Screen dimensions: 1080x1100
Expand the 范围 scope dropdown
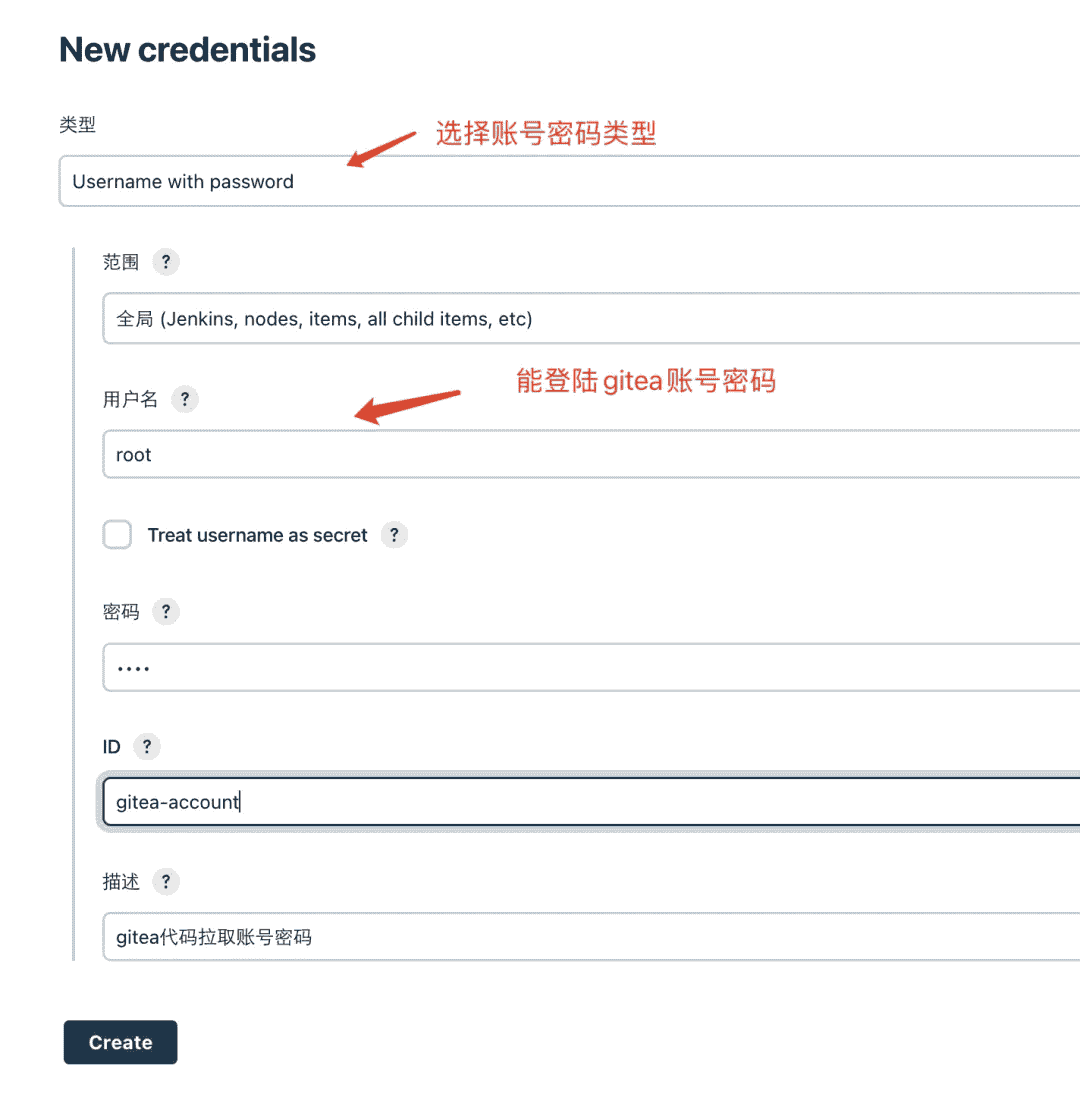590,319
